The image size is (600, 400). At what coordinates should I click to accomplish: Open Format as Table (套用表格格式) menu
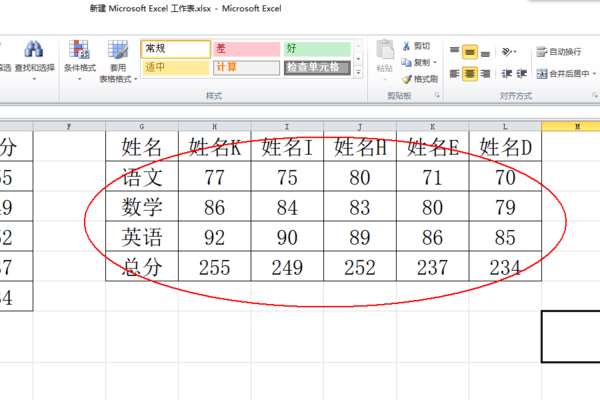[x=117, y=61]
